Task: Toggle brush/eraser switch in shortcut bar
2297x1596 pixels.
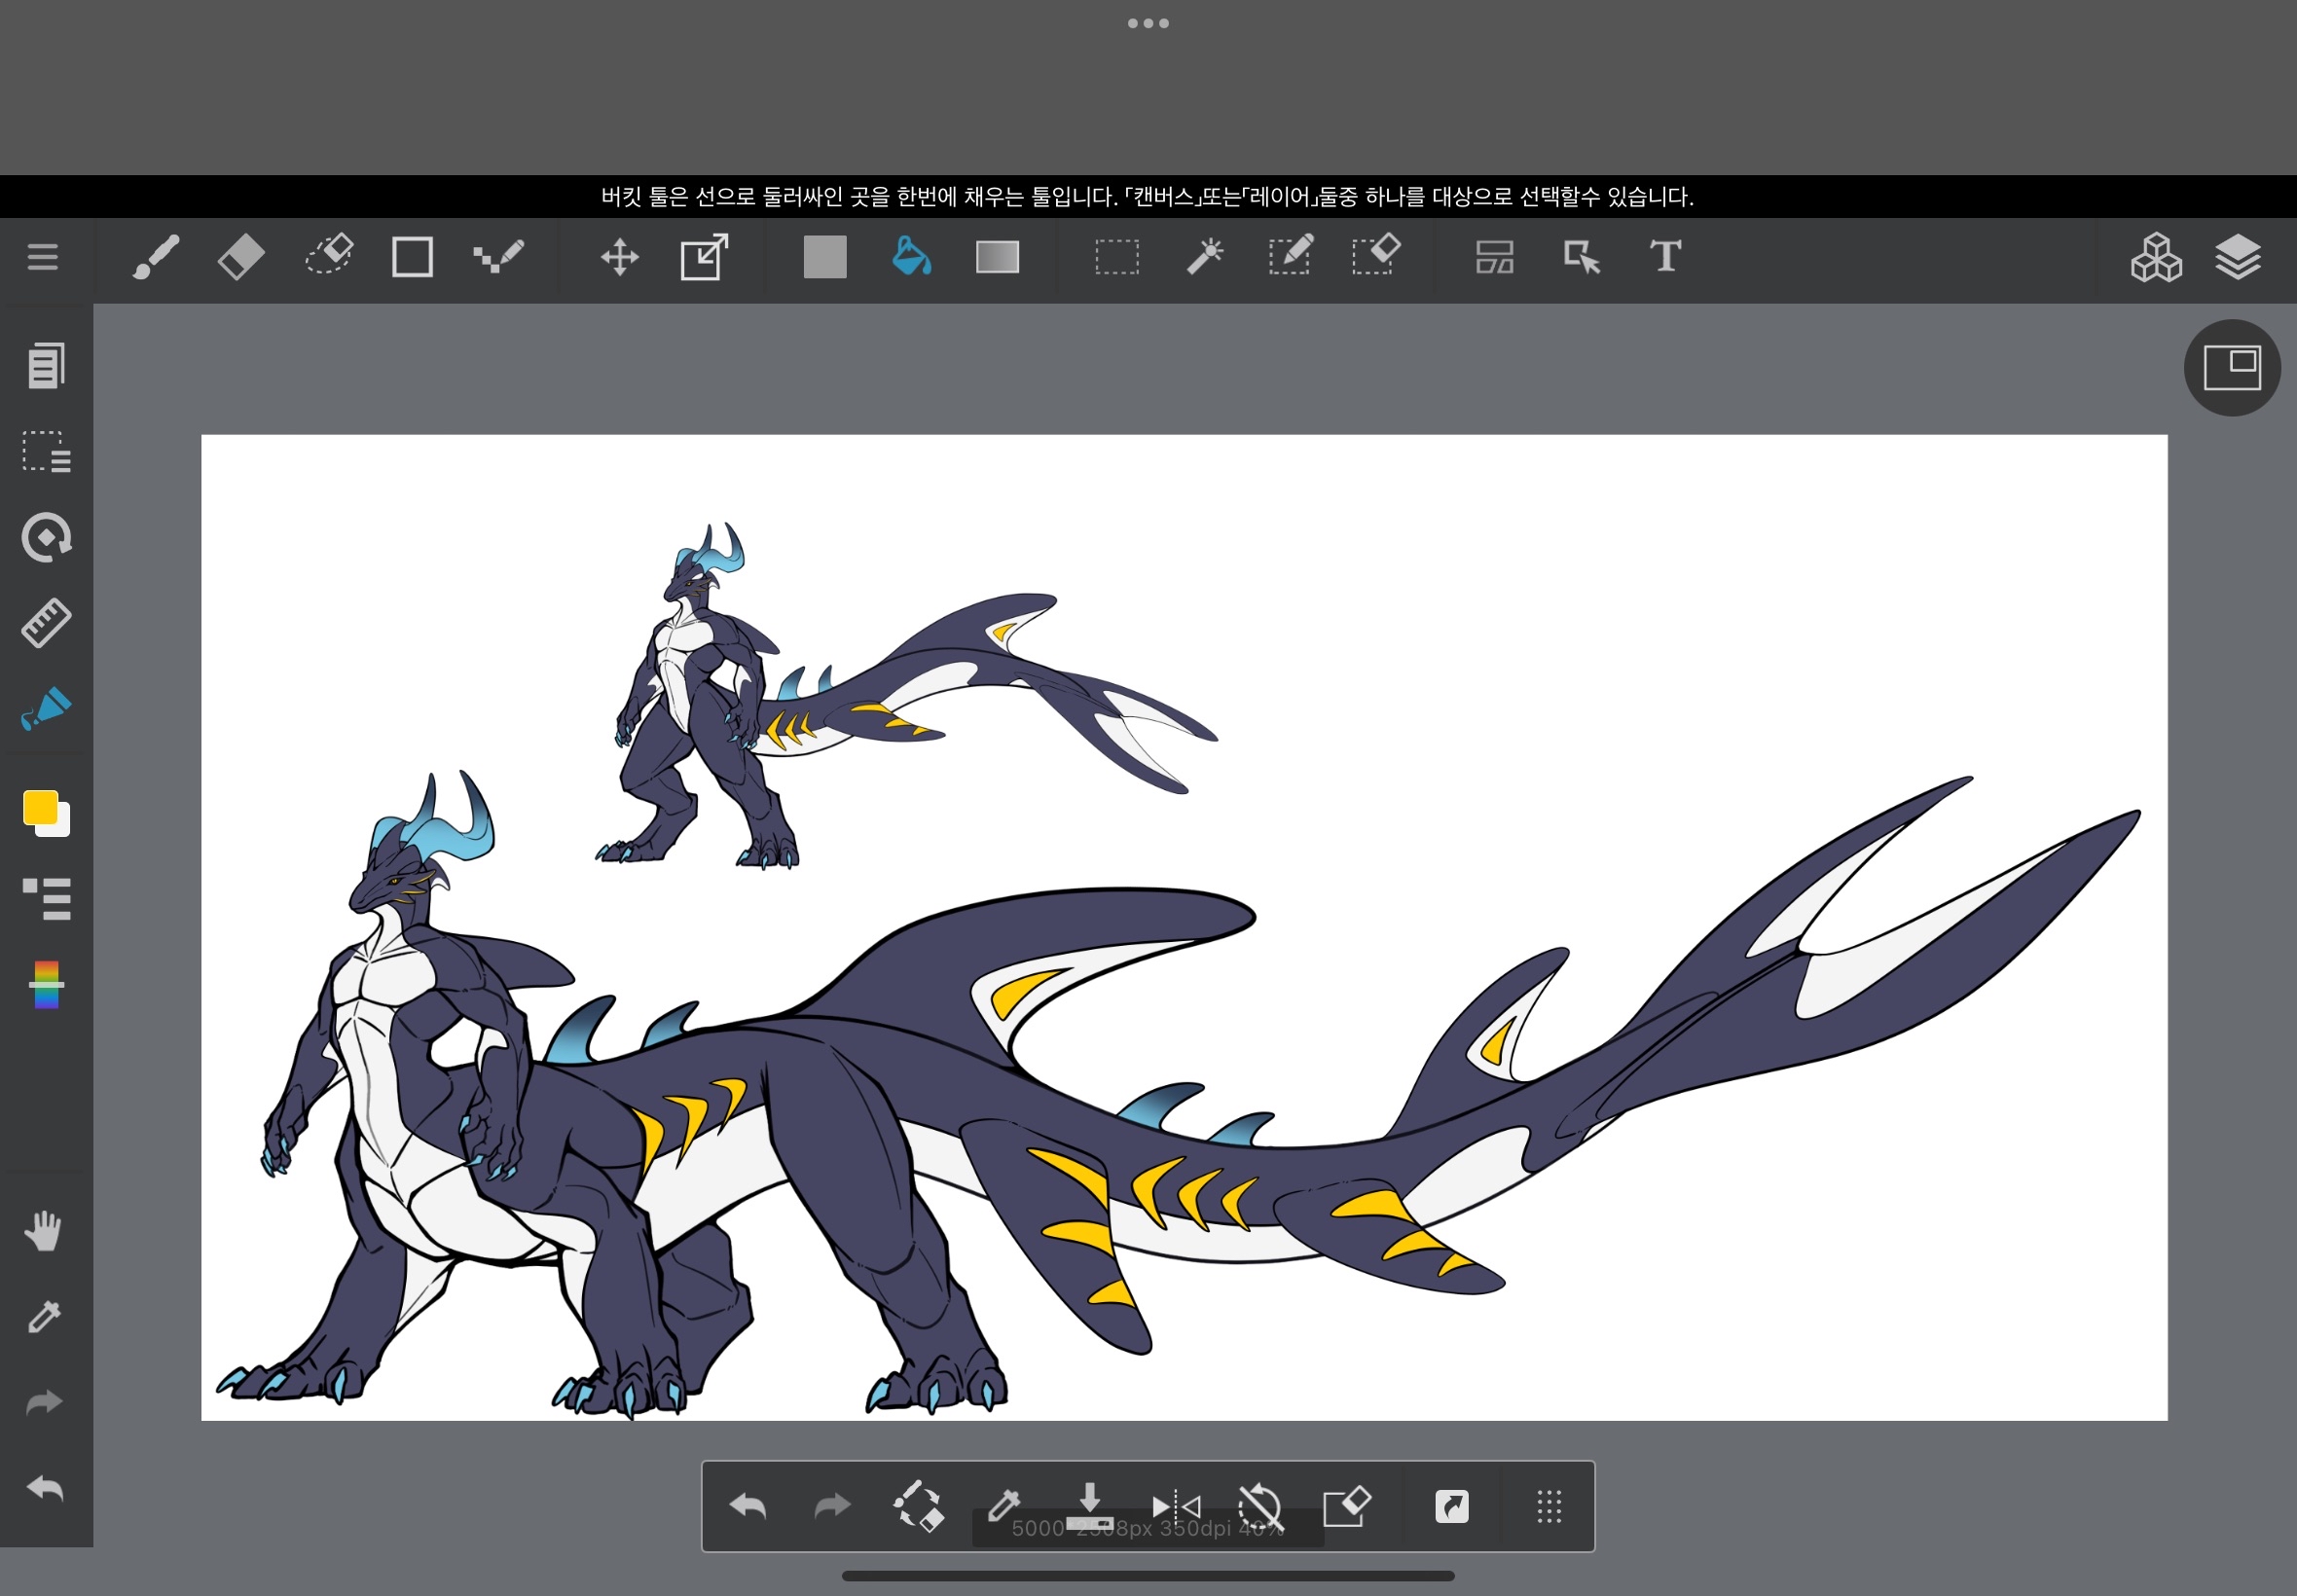Action: click(x=918, y=1506)
